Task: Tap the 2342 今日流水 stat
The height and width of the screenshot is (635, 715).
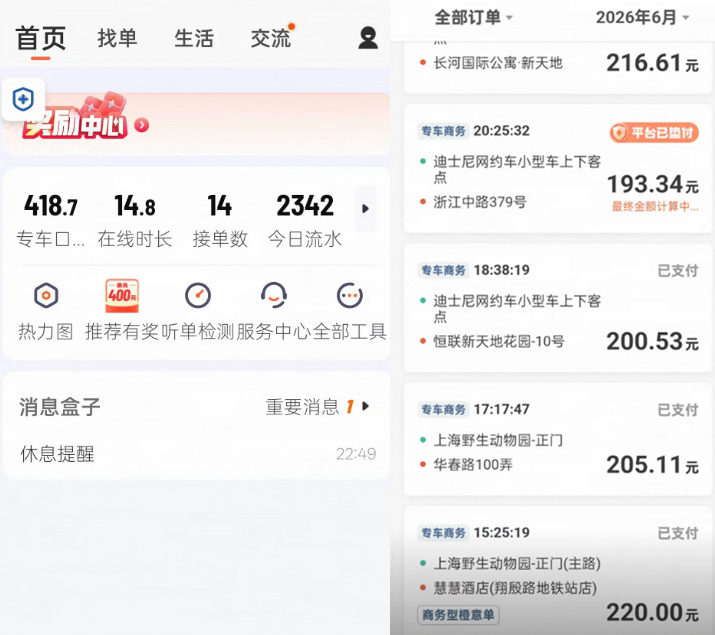Action: (x=305, y=221)
